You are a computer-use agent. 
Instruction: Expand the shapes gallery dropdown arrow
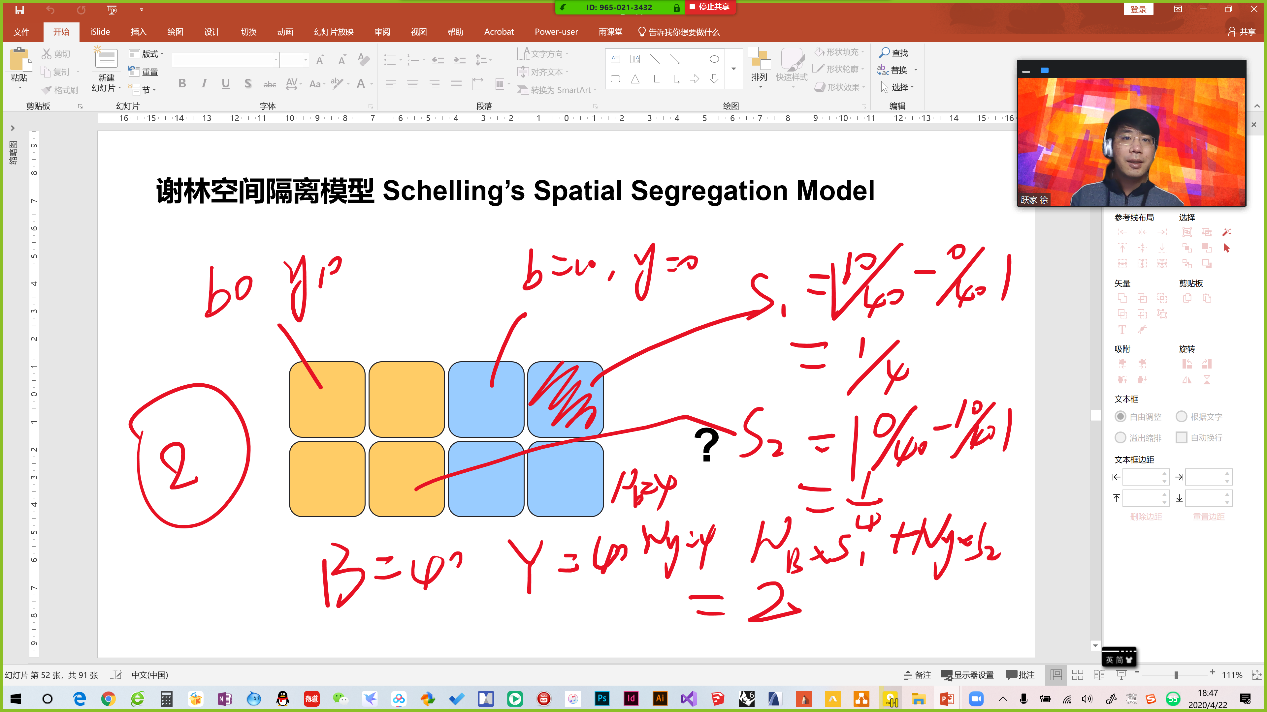coord(734,70)
